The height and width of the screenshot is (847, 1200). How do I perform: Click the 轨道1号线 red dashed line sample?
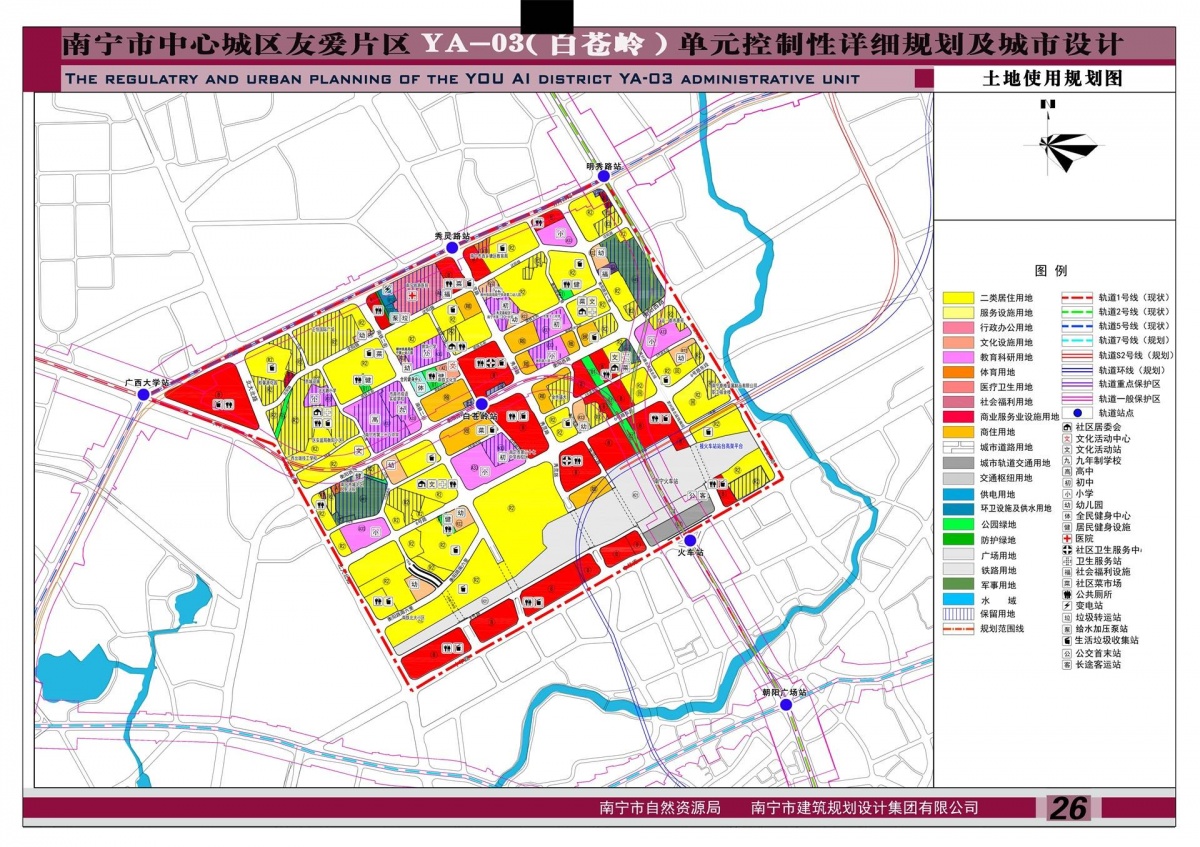1076,298
